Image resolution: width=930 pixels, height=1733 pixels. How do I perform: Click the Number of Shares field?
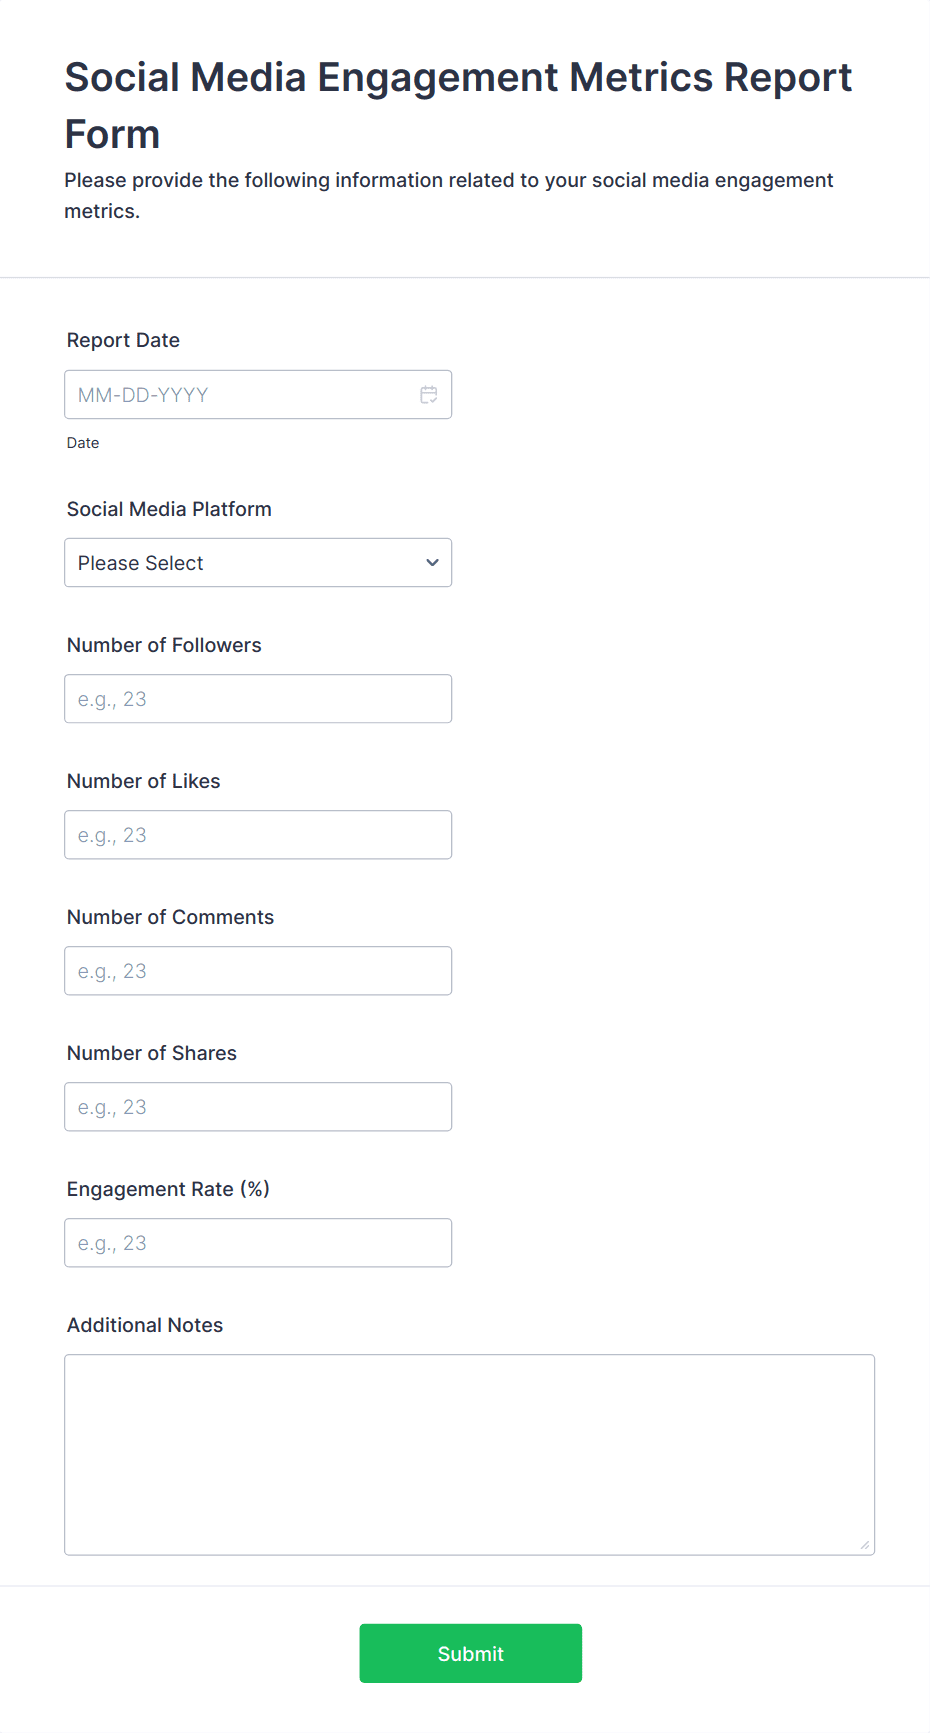258,1107
